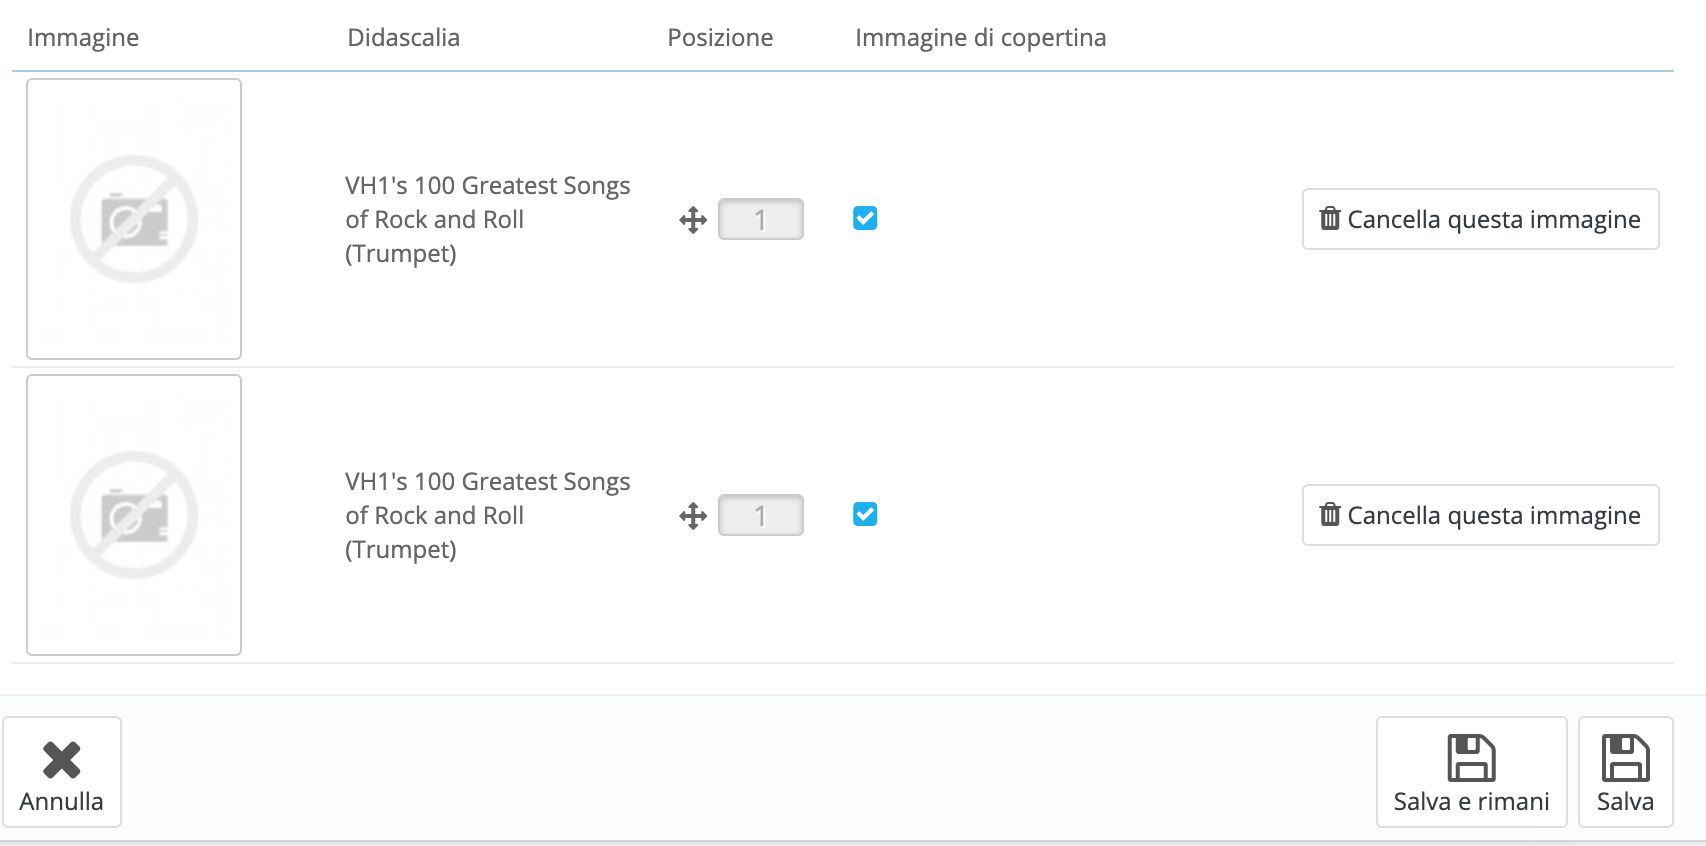Open the first image placeholder thumbnail
1706x846 pixels.
[x=134, y=219]
